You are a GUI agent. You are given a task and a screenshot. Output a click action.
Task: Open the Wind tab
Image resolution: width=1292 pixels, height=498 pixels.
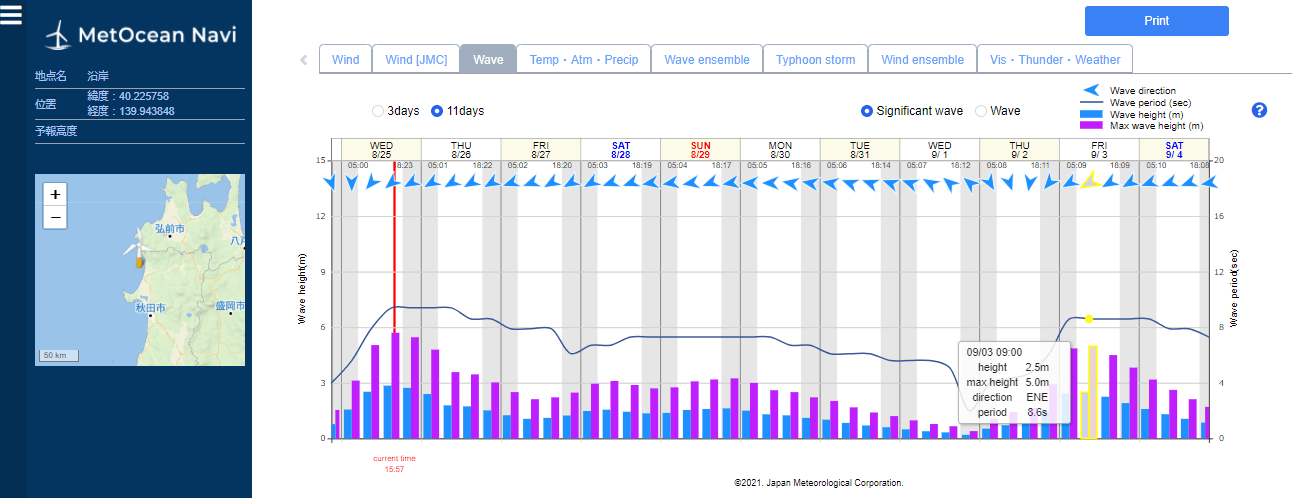click(345, 59)
